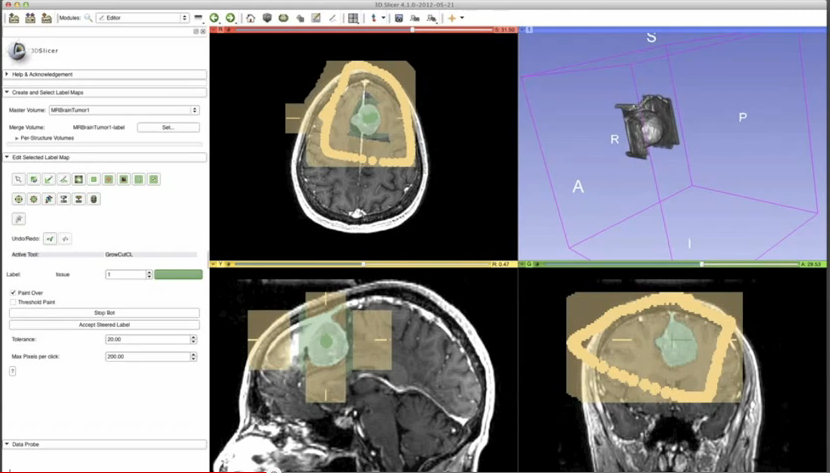Click the home module icon
The image size is (830, 473).
(x=250, y=18)
